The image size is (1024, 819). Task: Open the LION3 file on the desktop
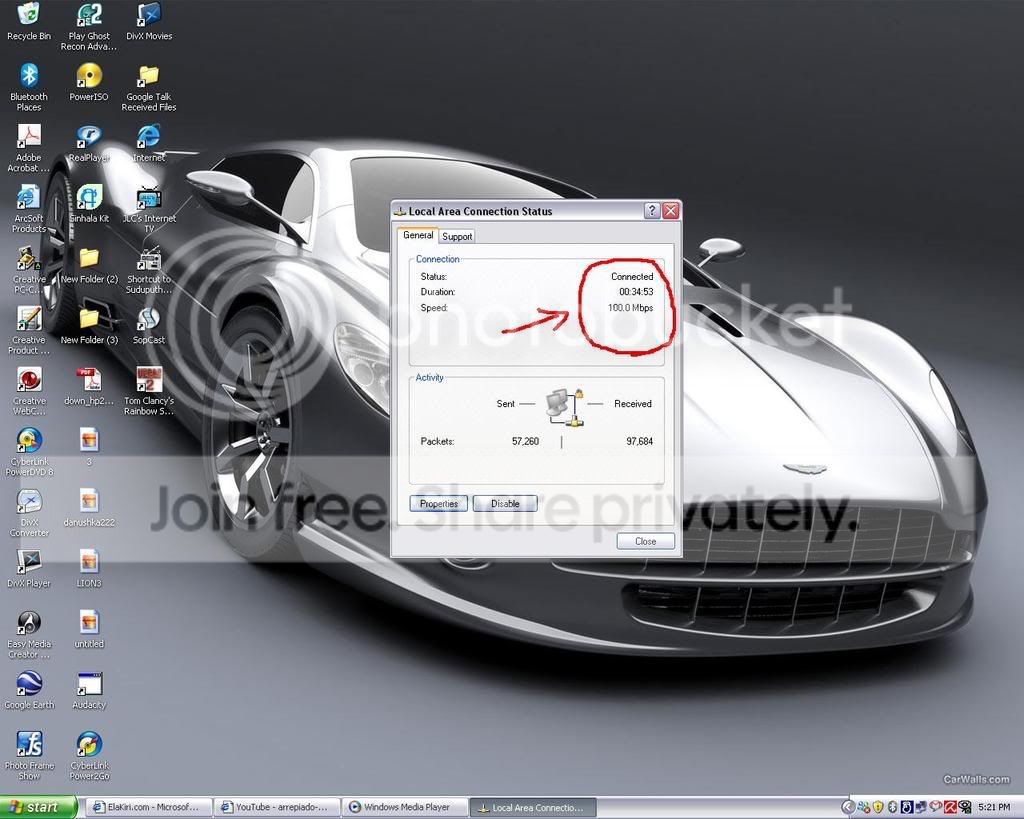point(89,568)
